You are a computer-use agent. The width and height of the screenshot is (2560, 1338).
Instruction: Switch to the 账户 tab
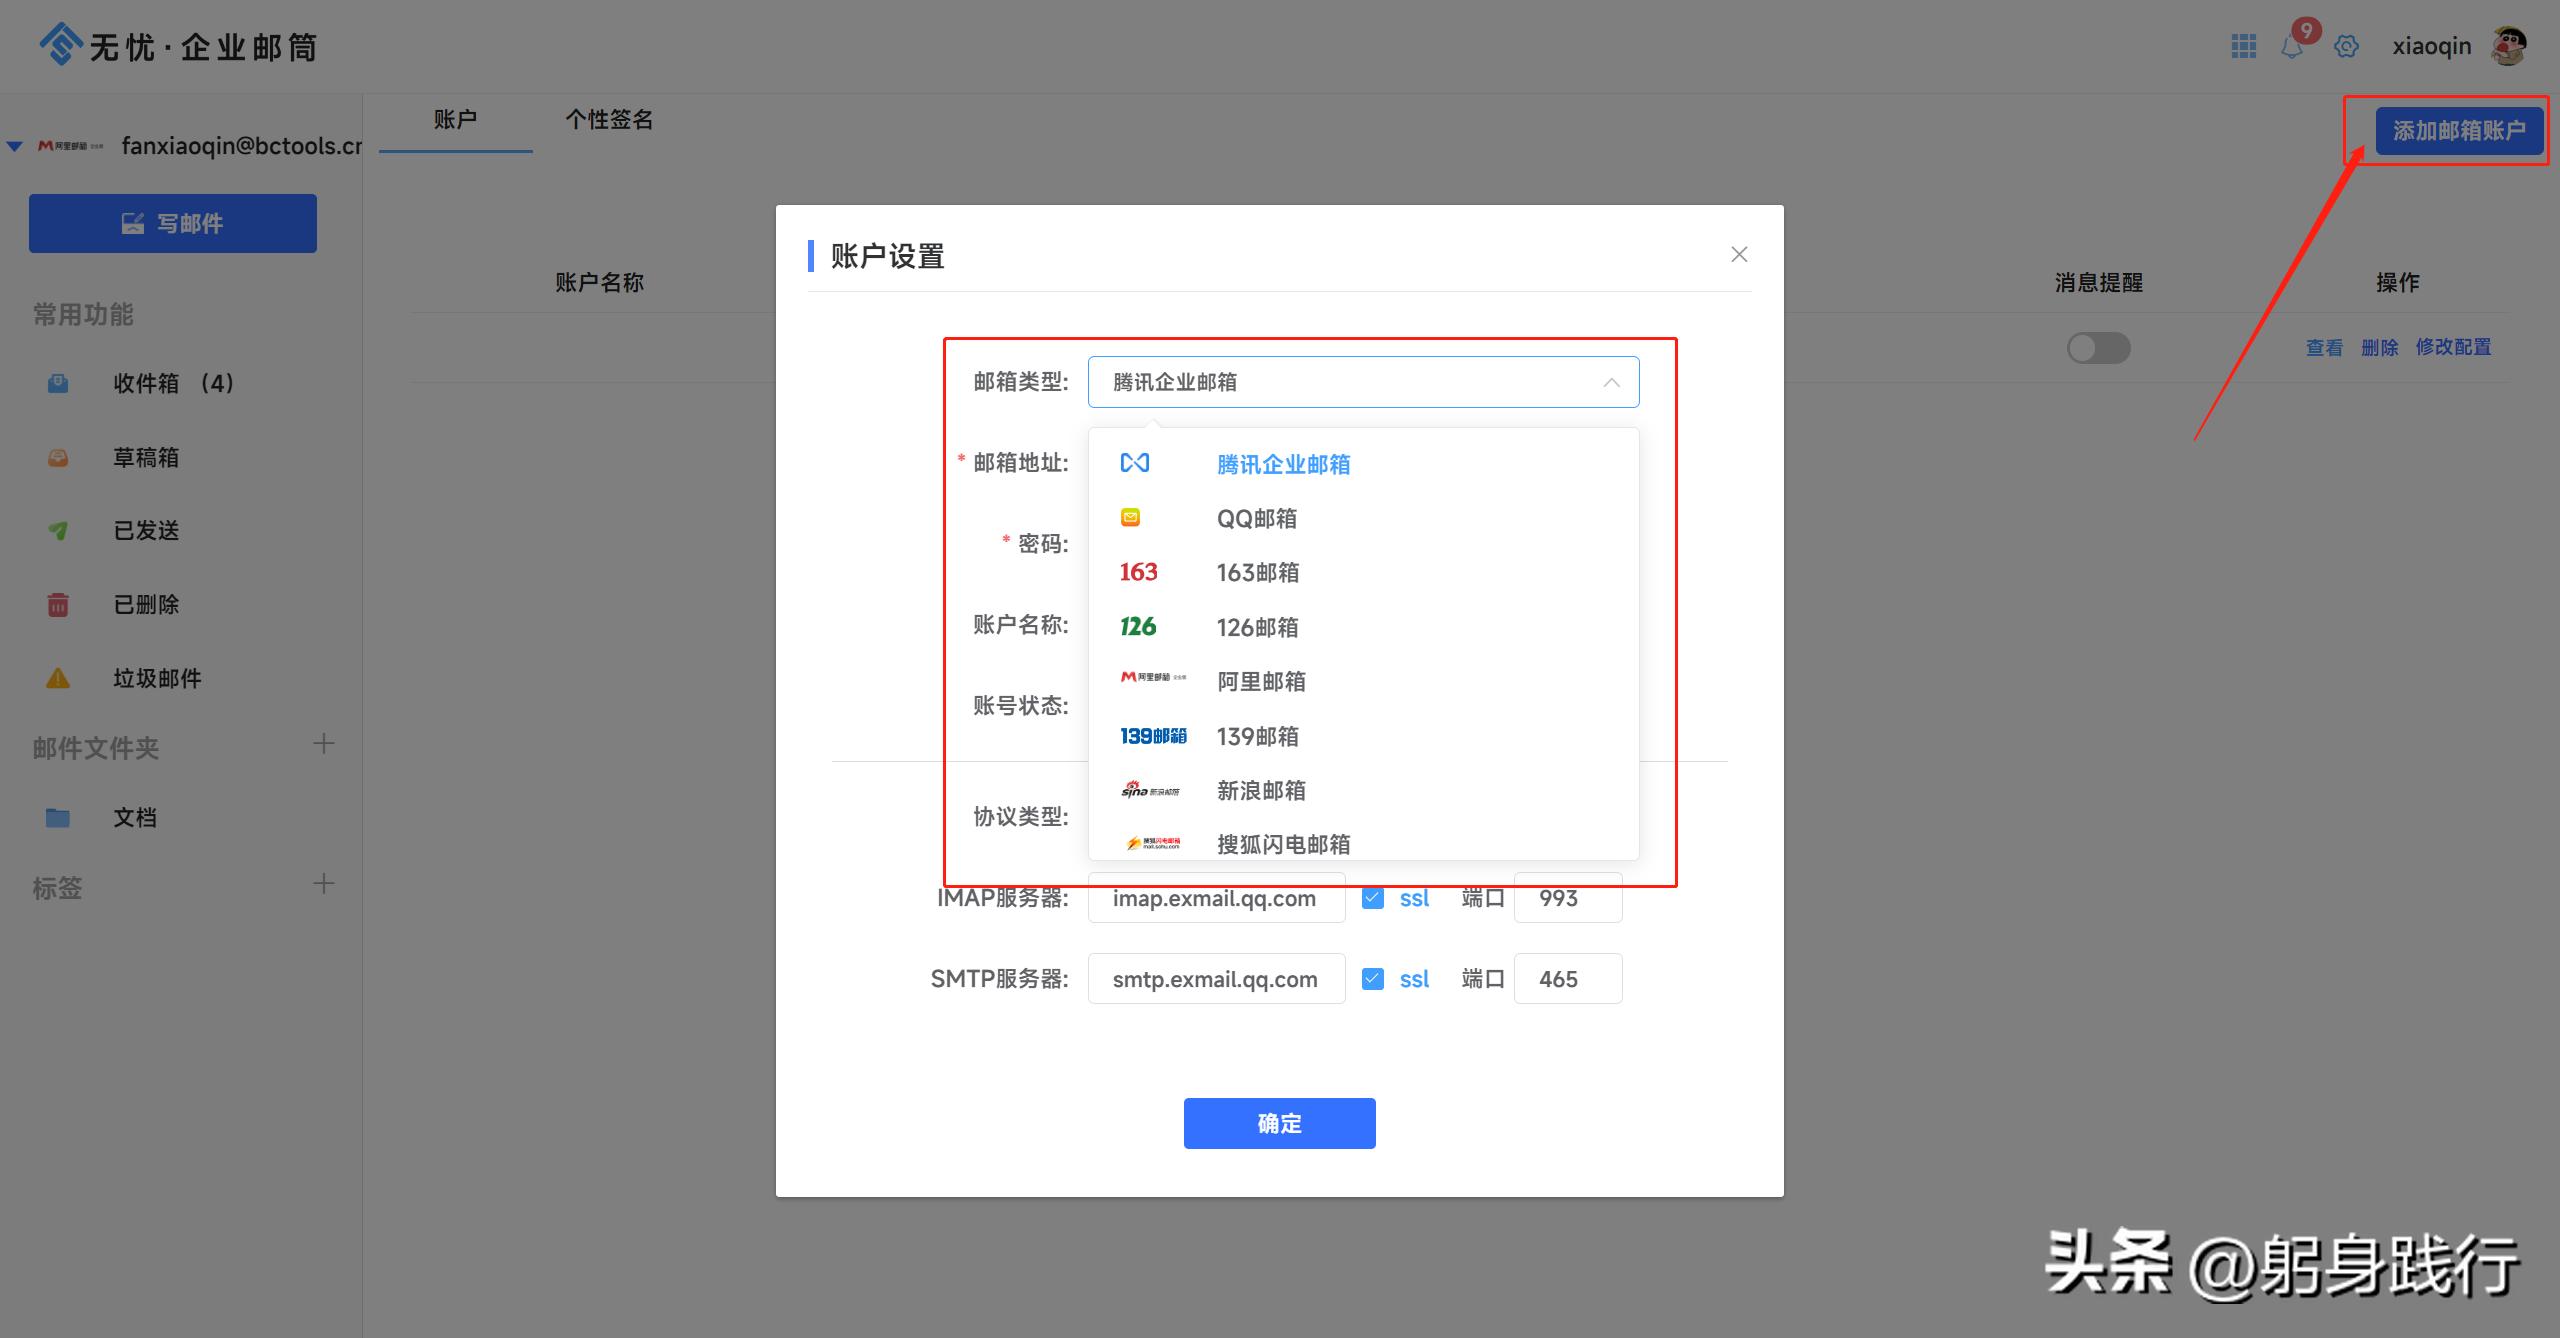tap(456, 120)
